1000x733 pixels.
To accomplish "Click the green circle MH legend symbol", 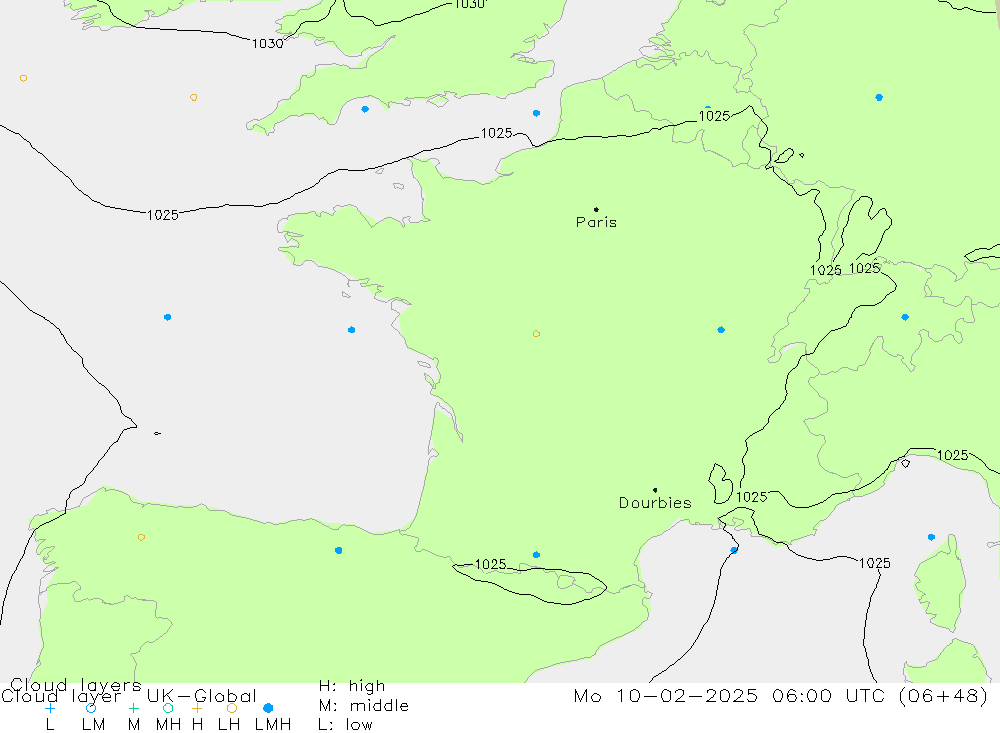I will coord(168,708).
